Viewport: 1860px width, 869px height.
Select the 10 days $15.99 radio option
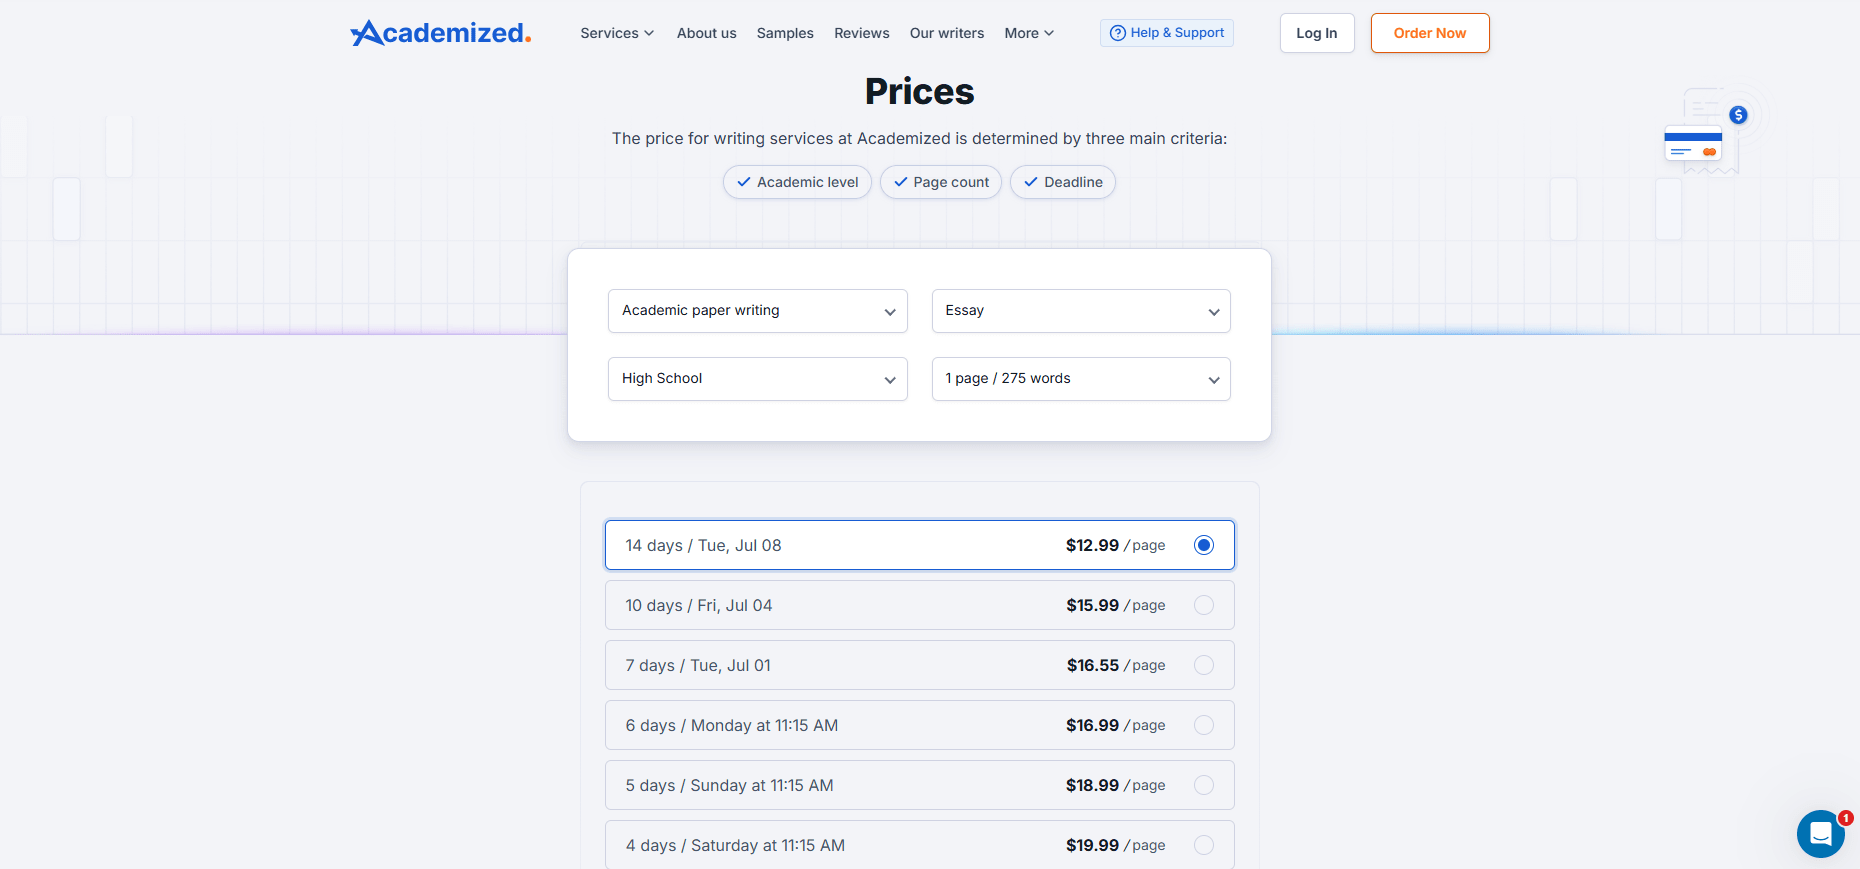(x=1204, y=605)
